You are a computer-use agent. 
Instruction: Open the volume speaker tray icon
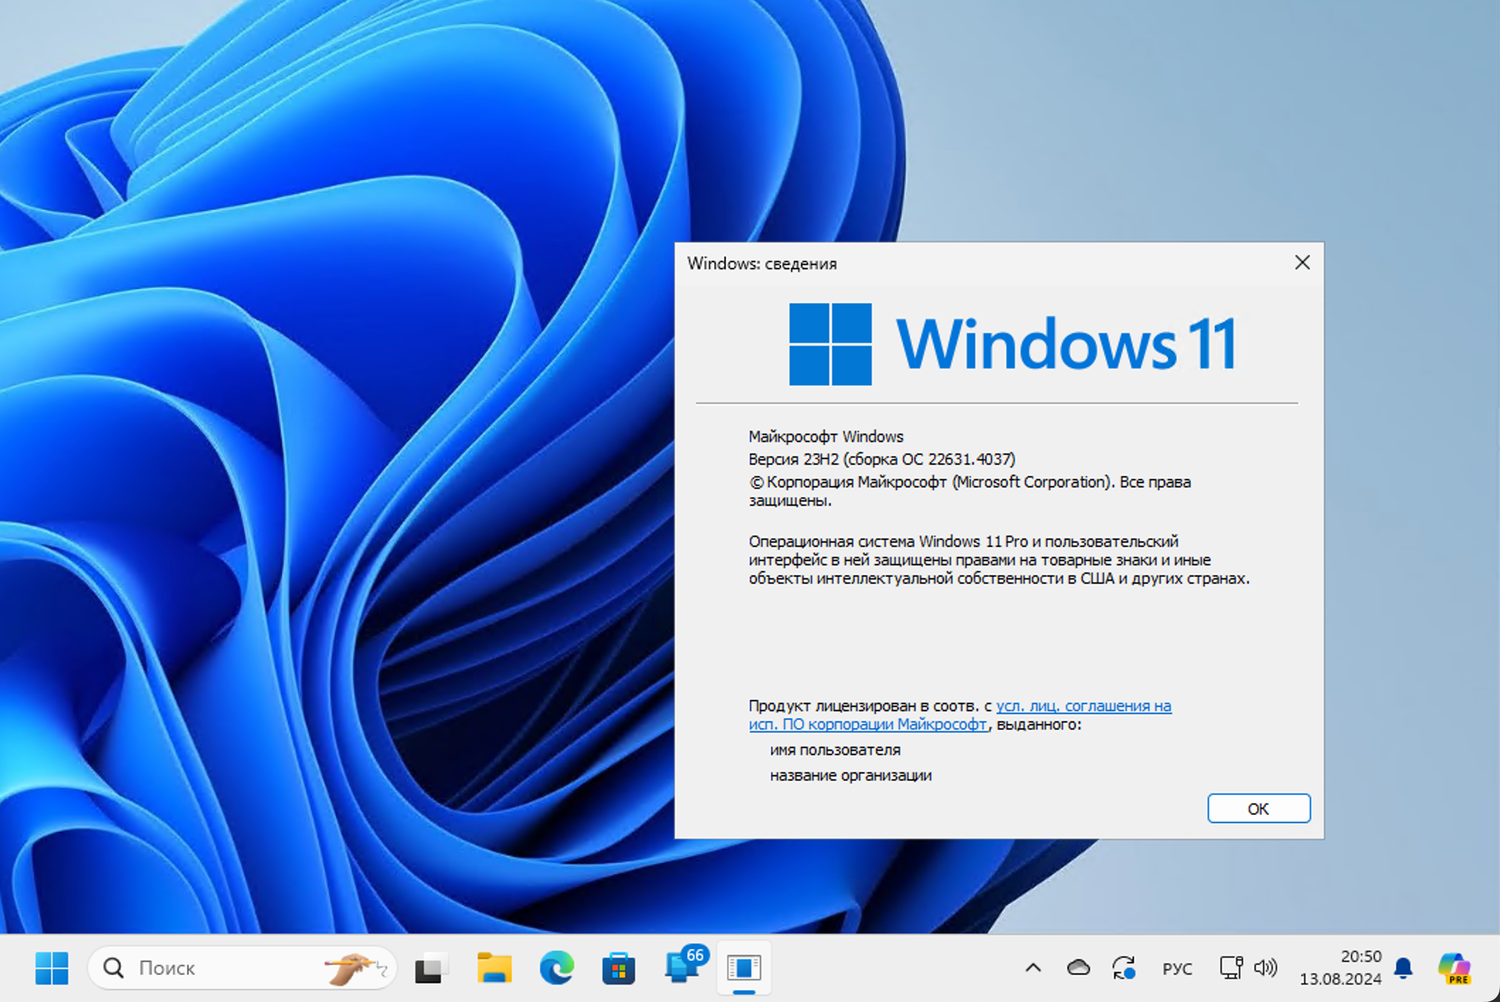pyautogui.click(x=1266, y=968)
